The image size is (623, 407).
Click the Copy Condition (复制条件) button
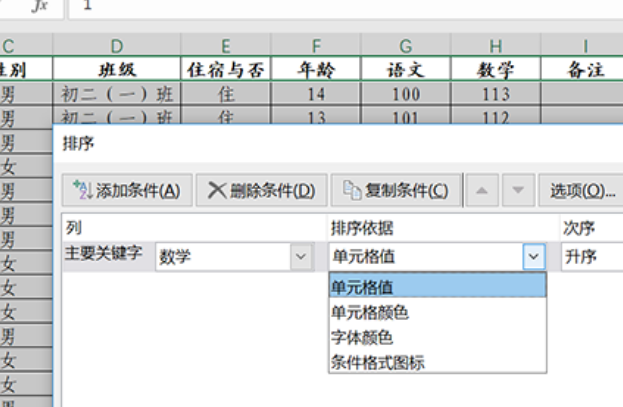[396, 190]
